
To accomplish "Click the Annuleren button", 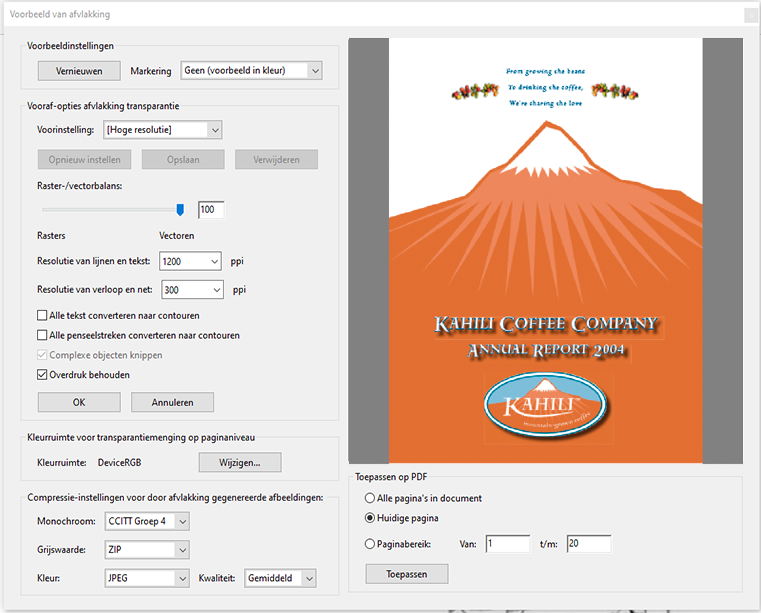I will pyautogui.click(x=172, y=402).
